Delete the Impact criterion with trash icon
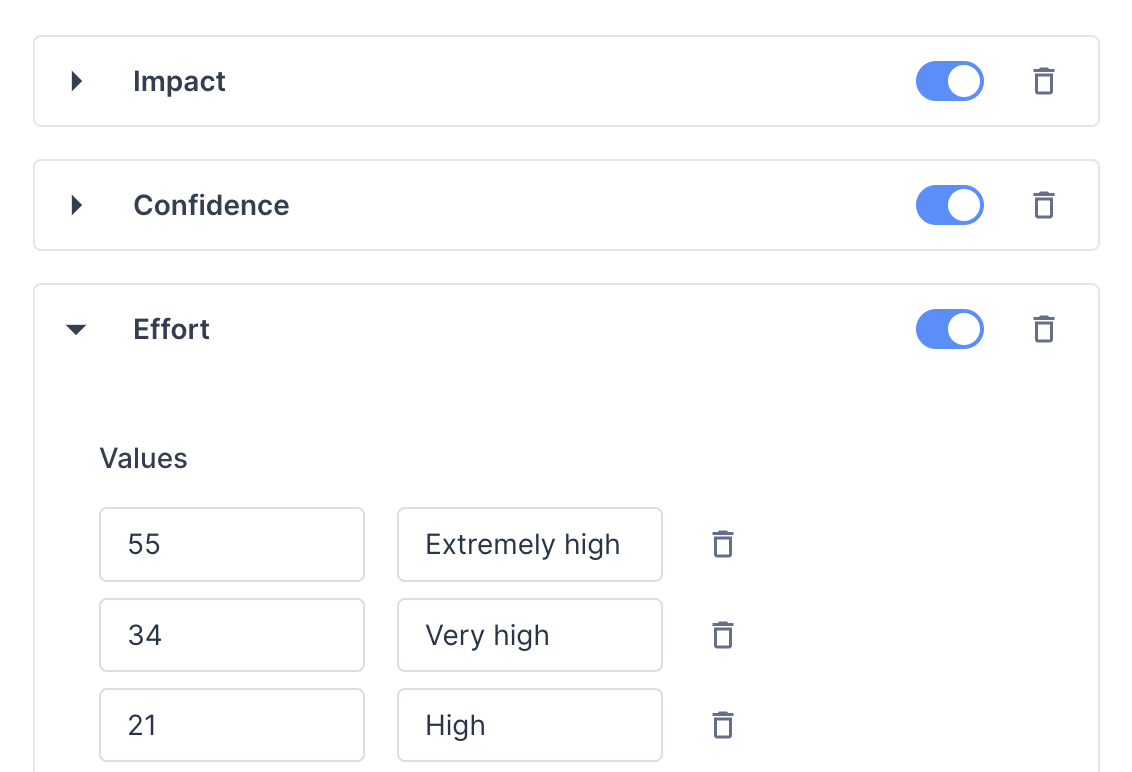 1043,81
